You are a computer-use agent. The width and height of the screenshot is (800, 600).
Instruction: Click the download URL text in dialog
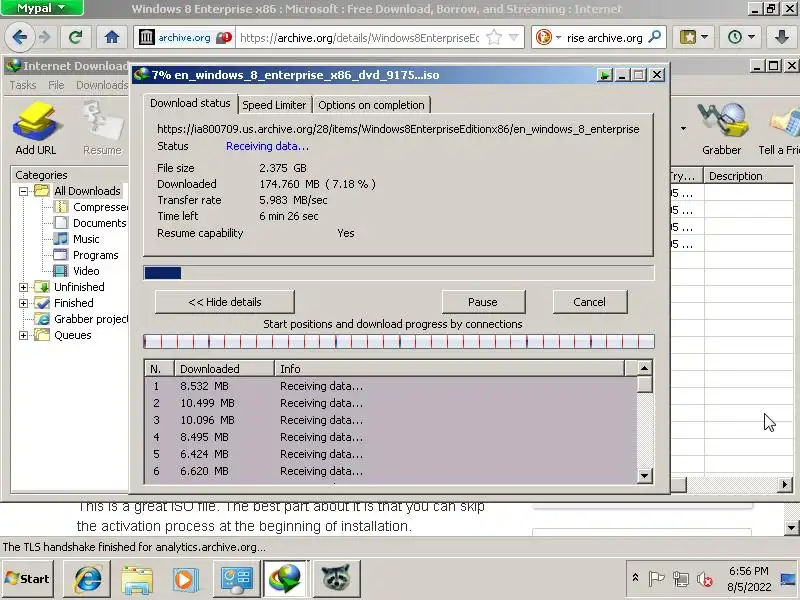[x=398, y=129]
